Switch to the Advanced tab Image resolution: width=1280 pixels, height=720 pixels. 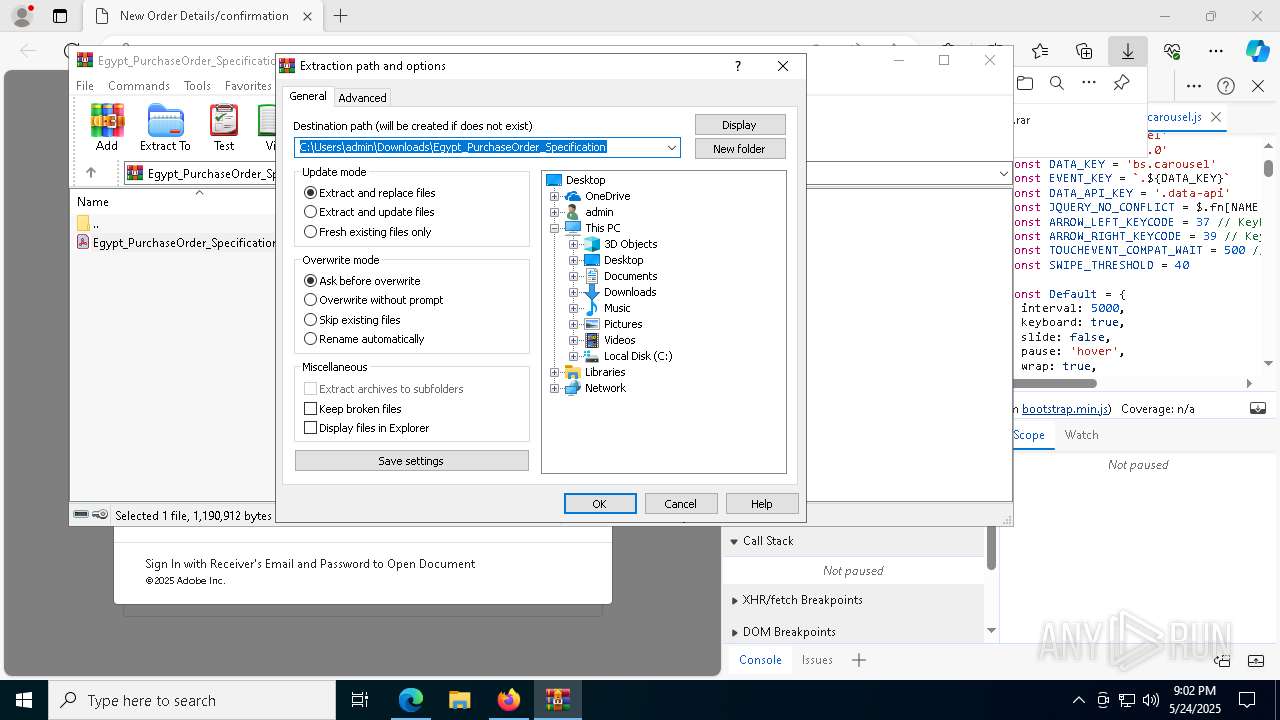point(362,98)
